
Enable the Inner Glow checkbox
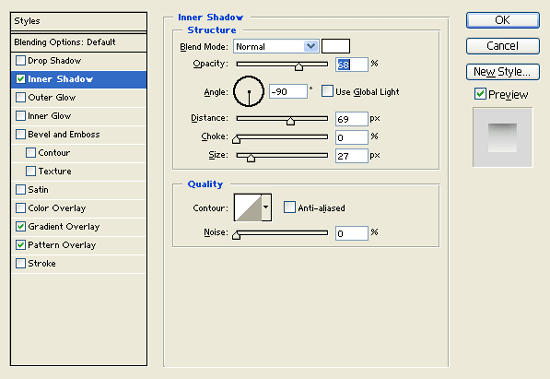[21, 116]
